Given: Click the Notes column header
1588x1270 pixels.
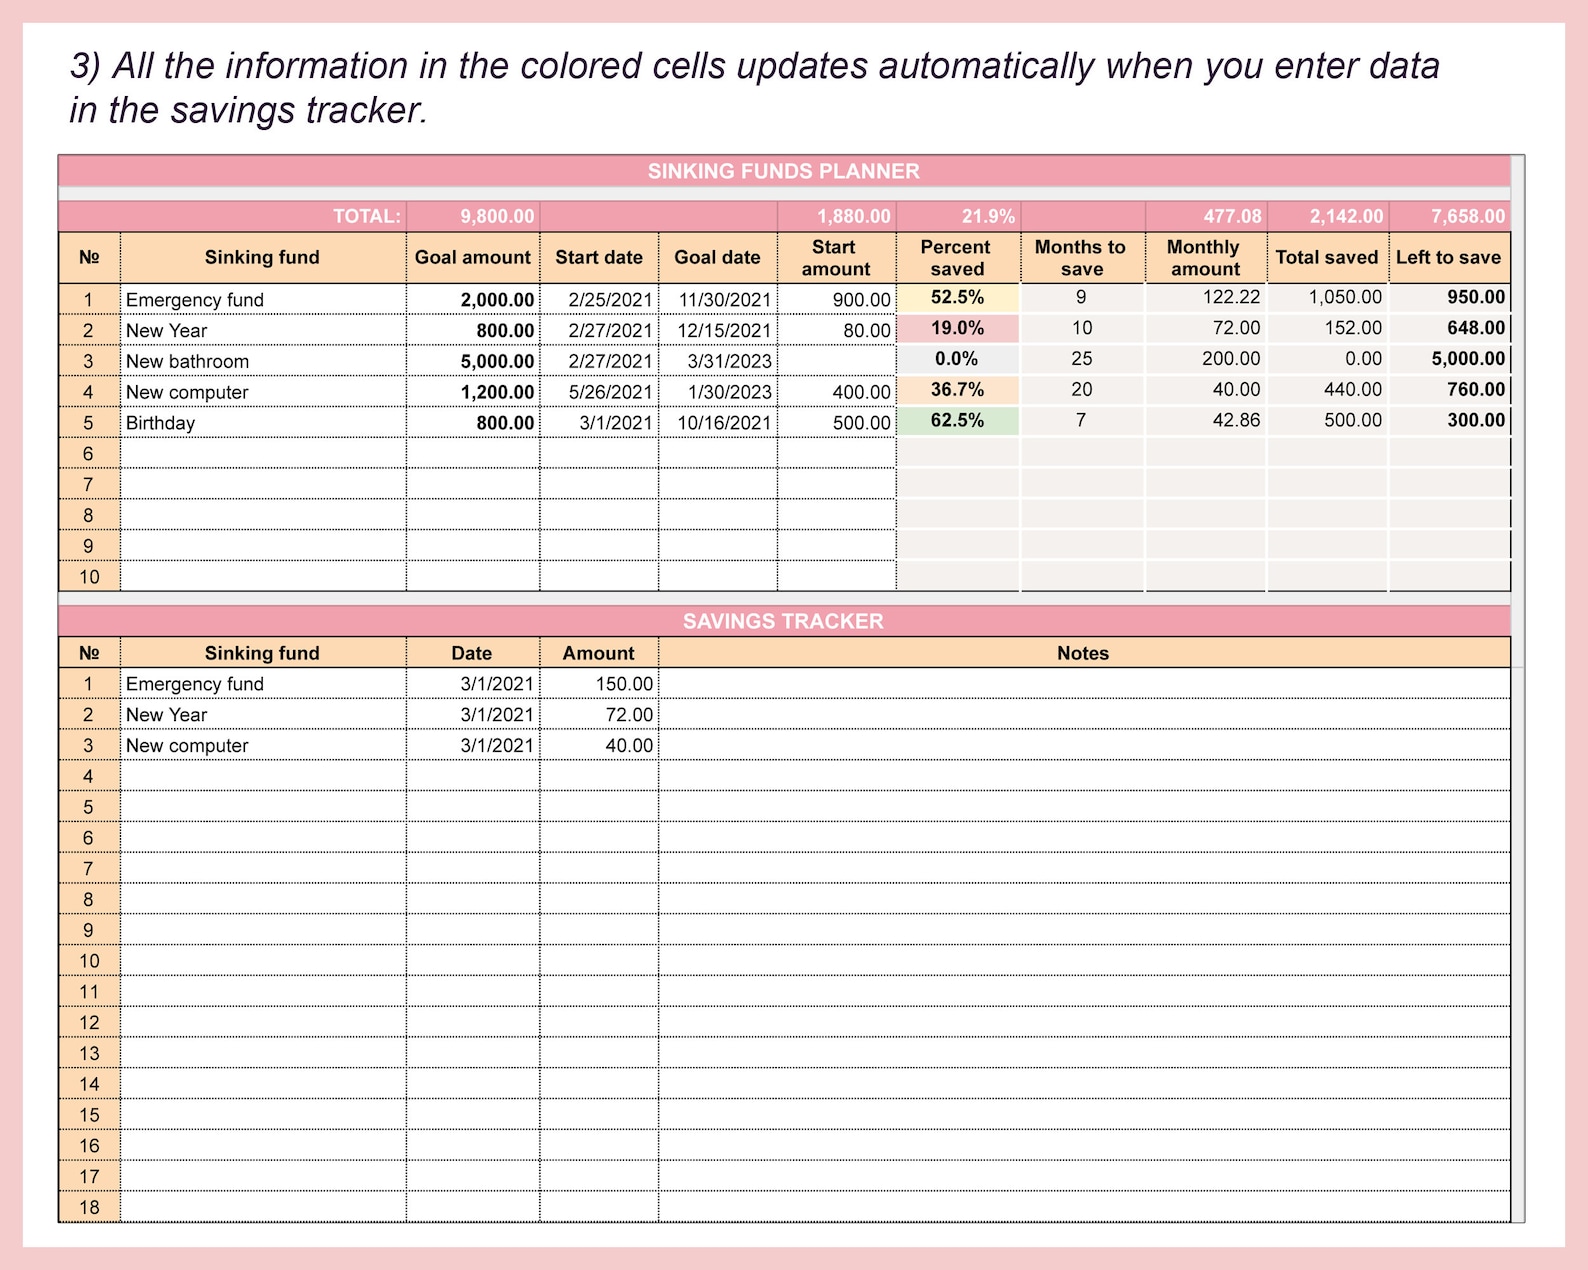Looking at the screenshot, I should tap(1084, 653).
